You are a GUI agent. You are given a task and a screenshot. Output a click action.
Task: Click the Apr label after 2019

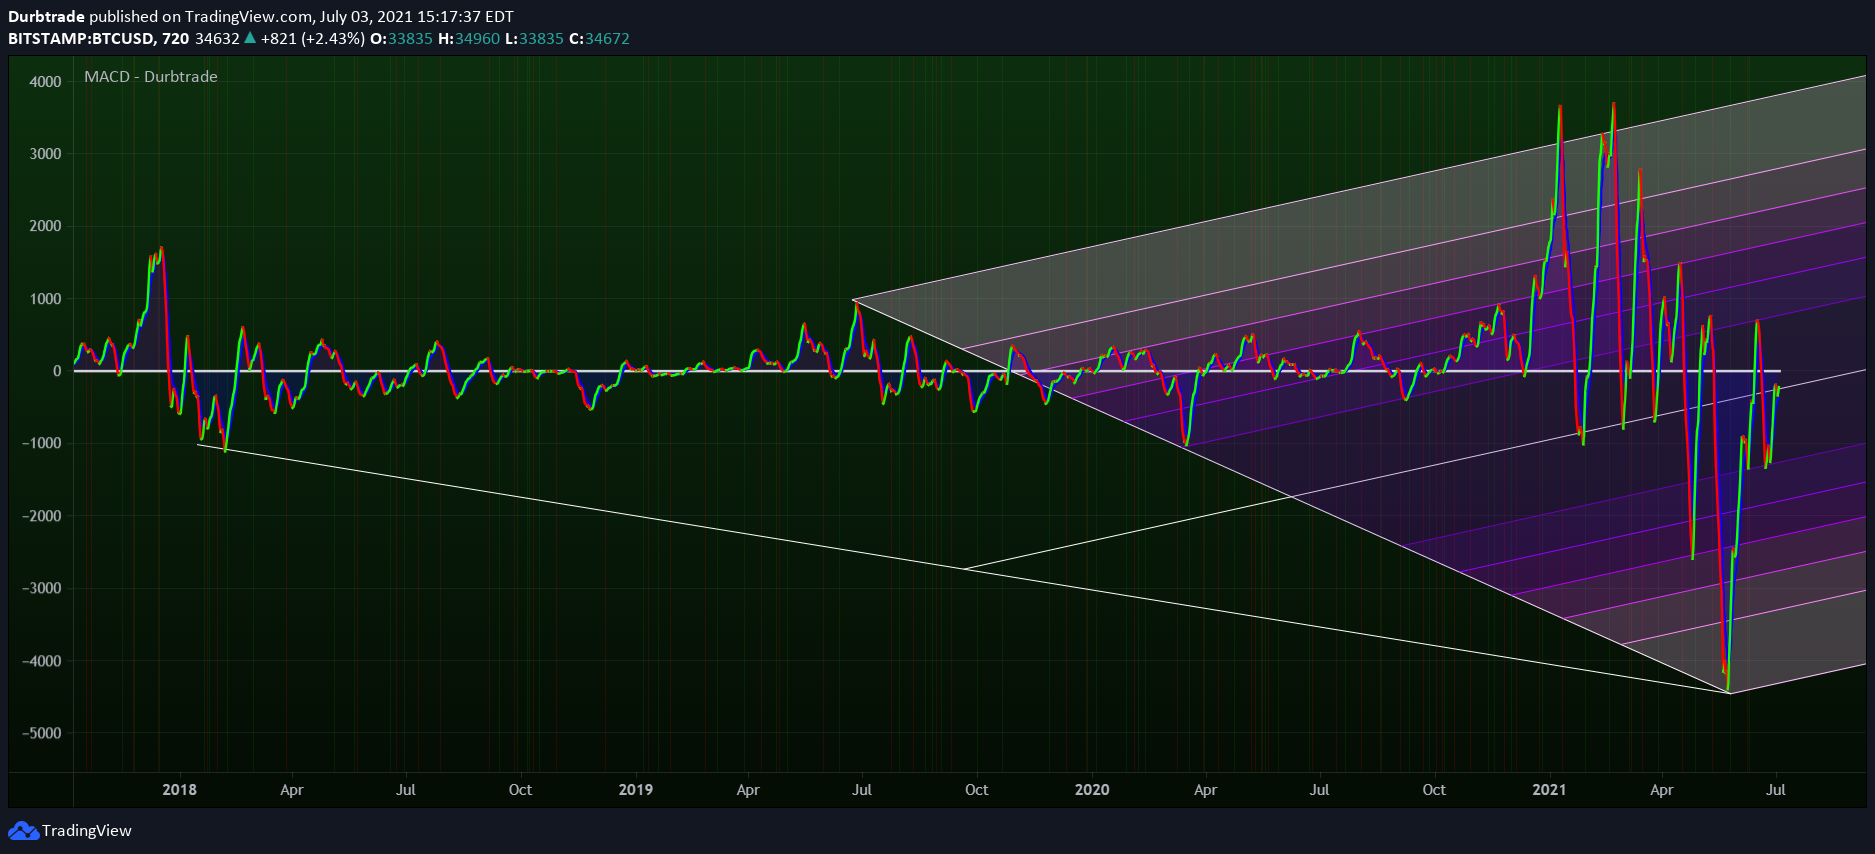coord(748,790)
